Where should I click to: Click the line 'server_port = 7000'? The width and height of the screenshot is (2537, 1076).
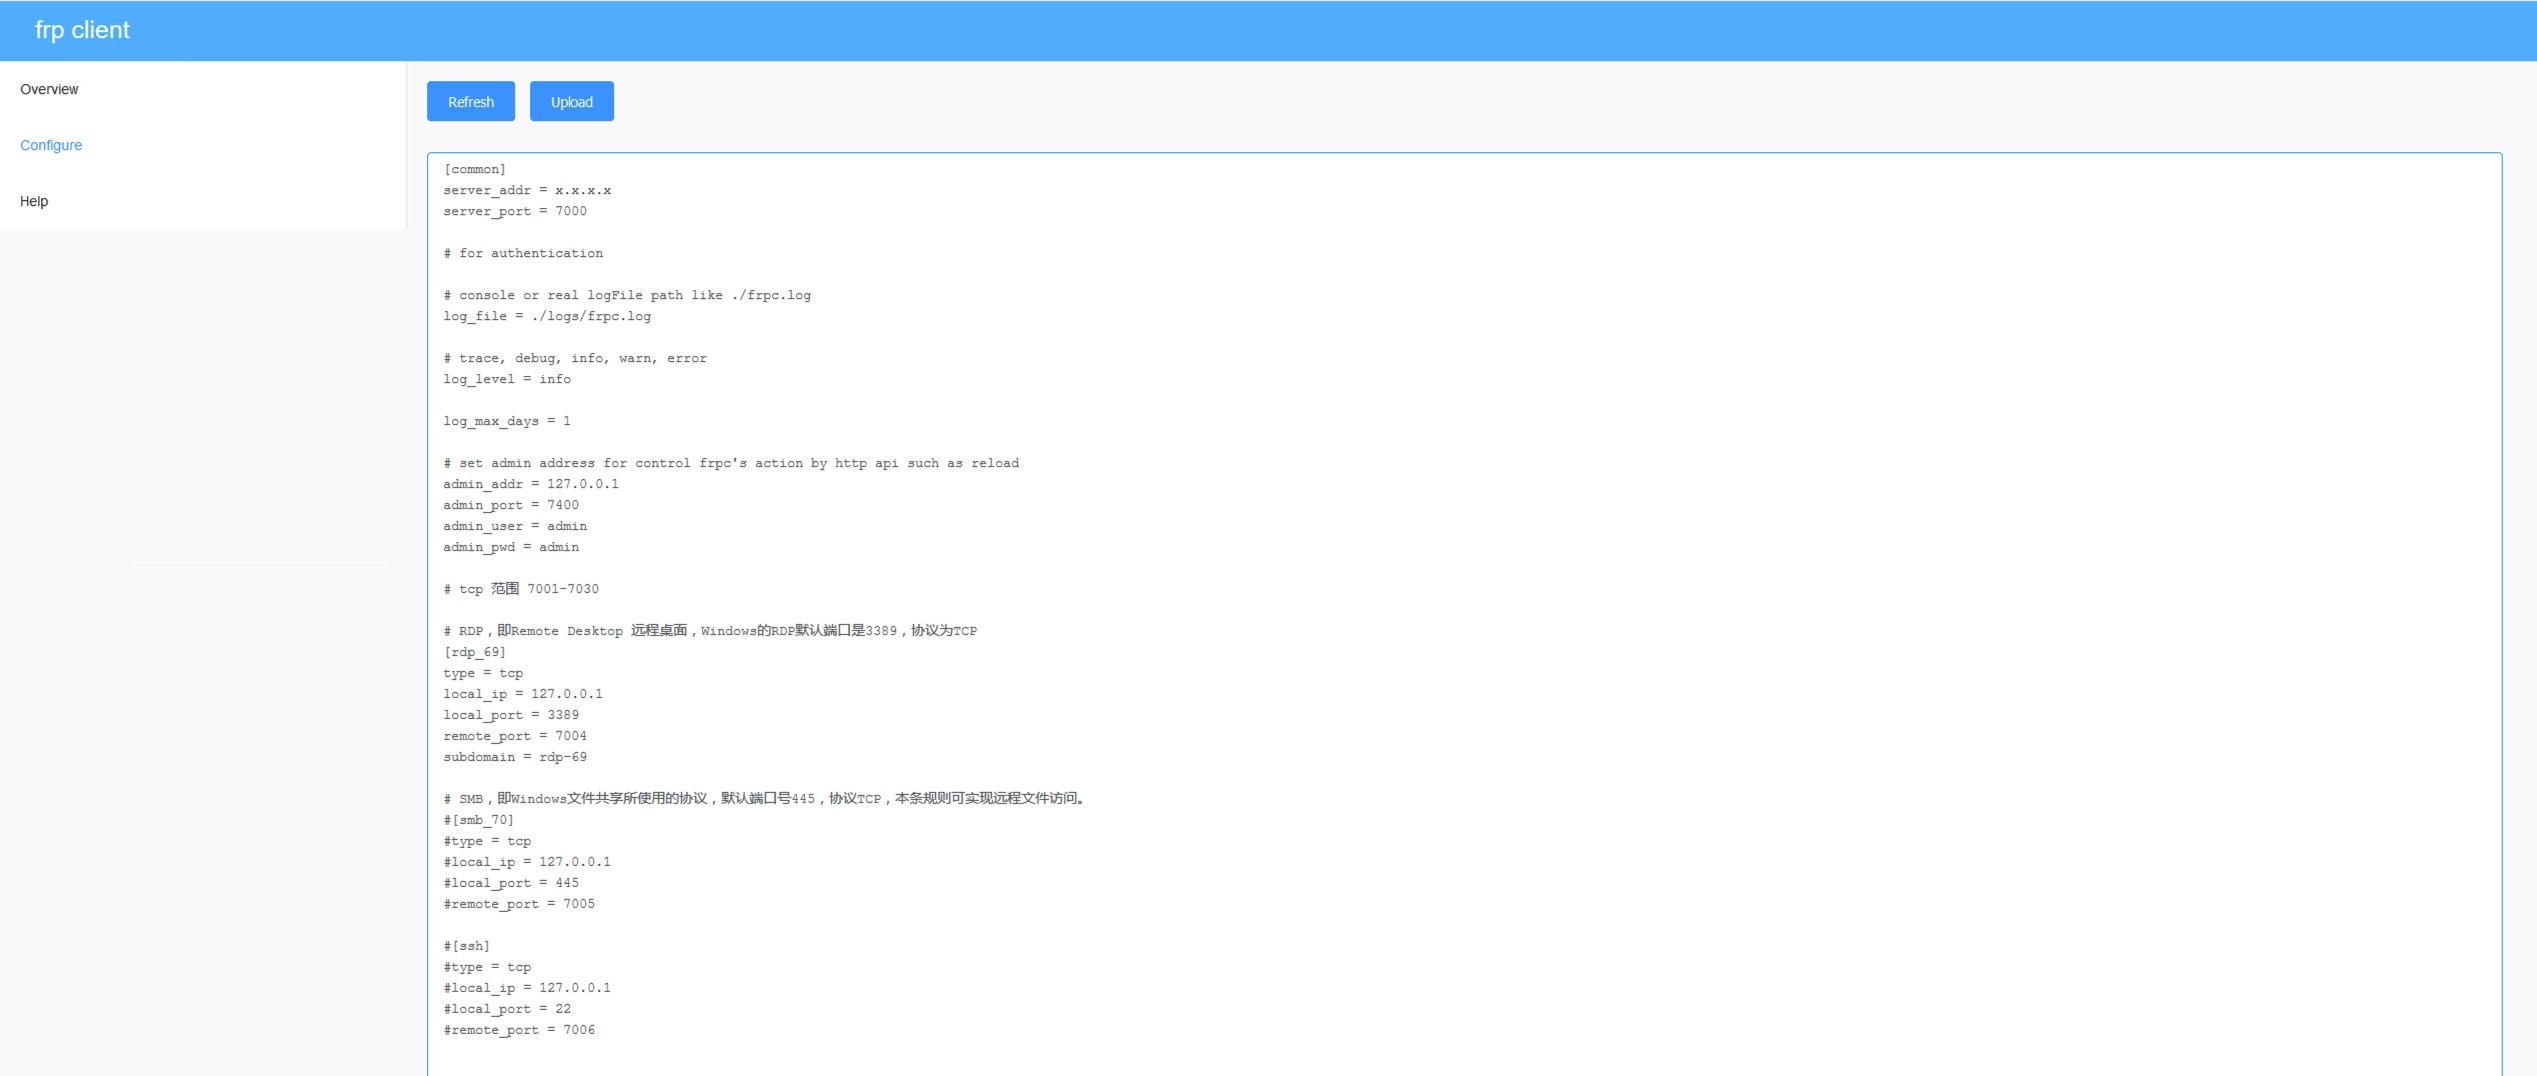click(515, 211)
